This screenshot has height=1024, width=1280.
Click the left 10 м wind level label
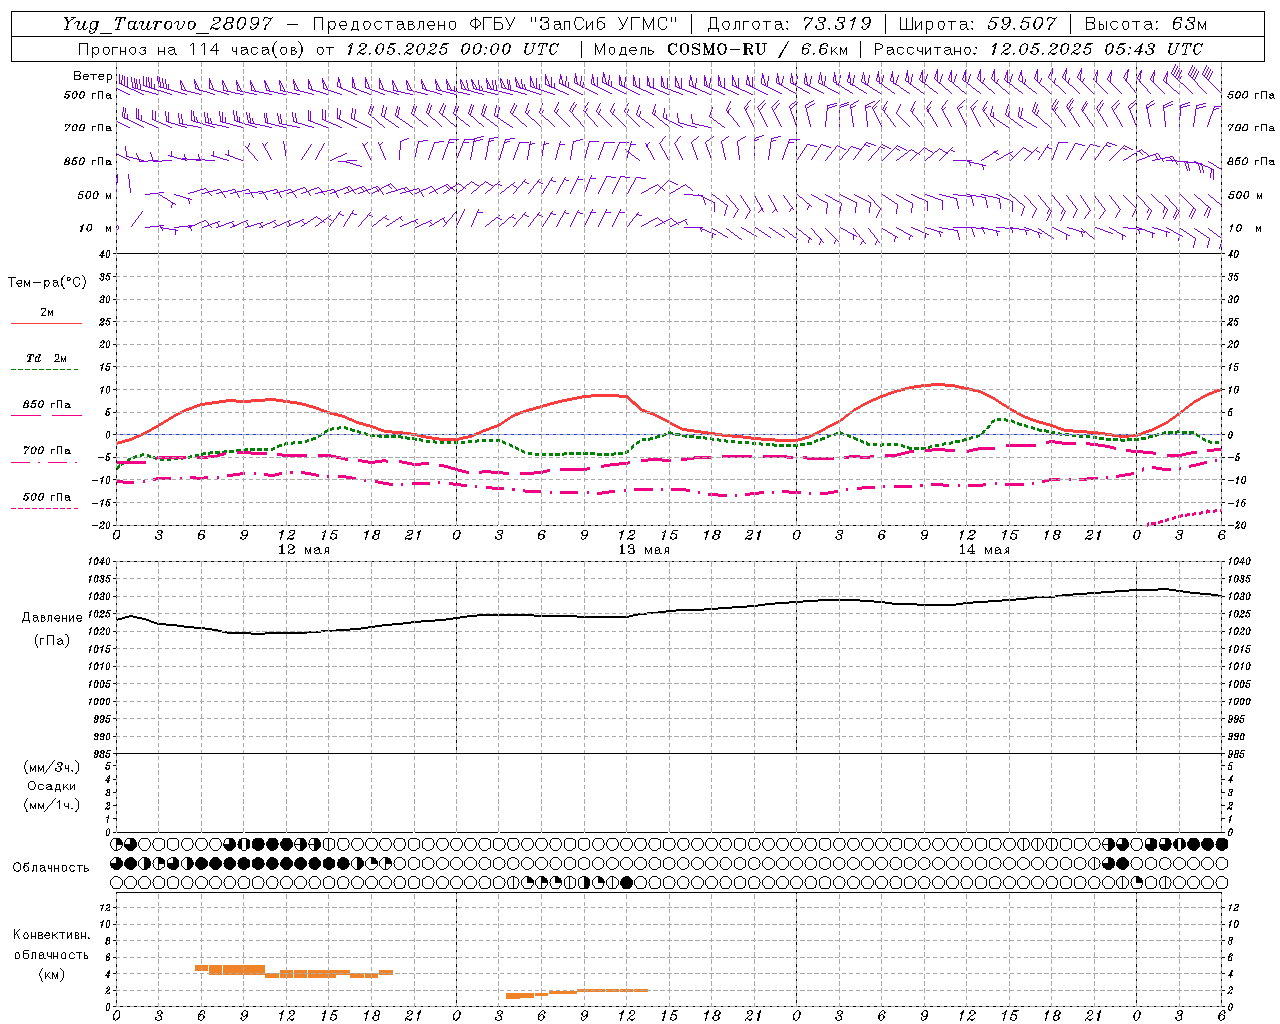pyautogui.click(x=96, y=228)
